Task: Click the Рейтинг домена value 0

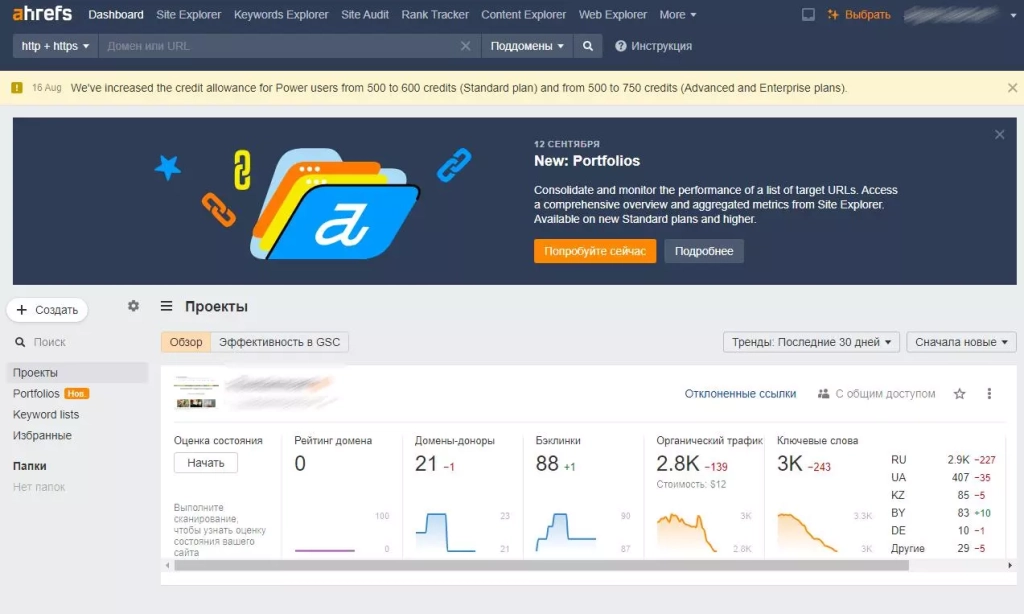Action: (x=300, y=463)
